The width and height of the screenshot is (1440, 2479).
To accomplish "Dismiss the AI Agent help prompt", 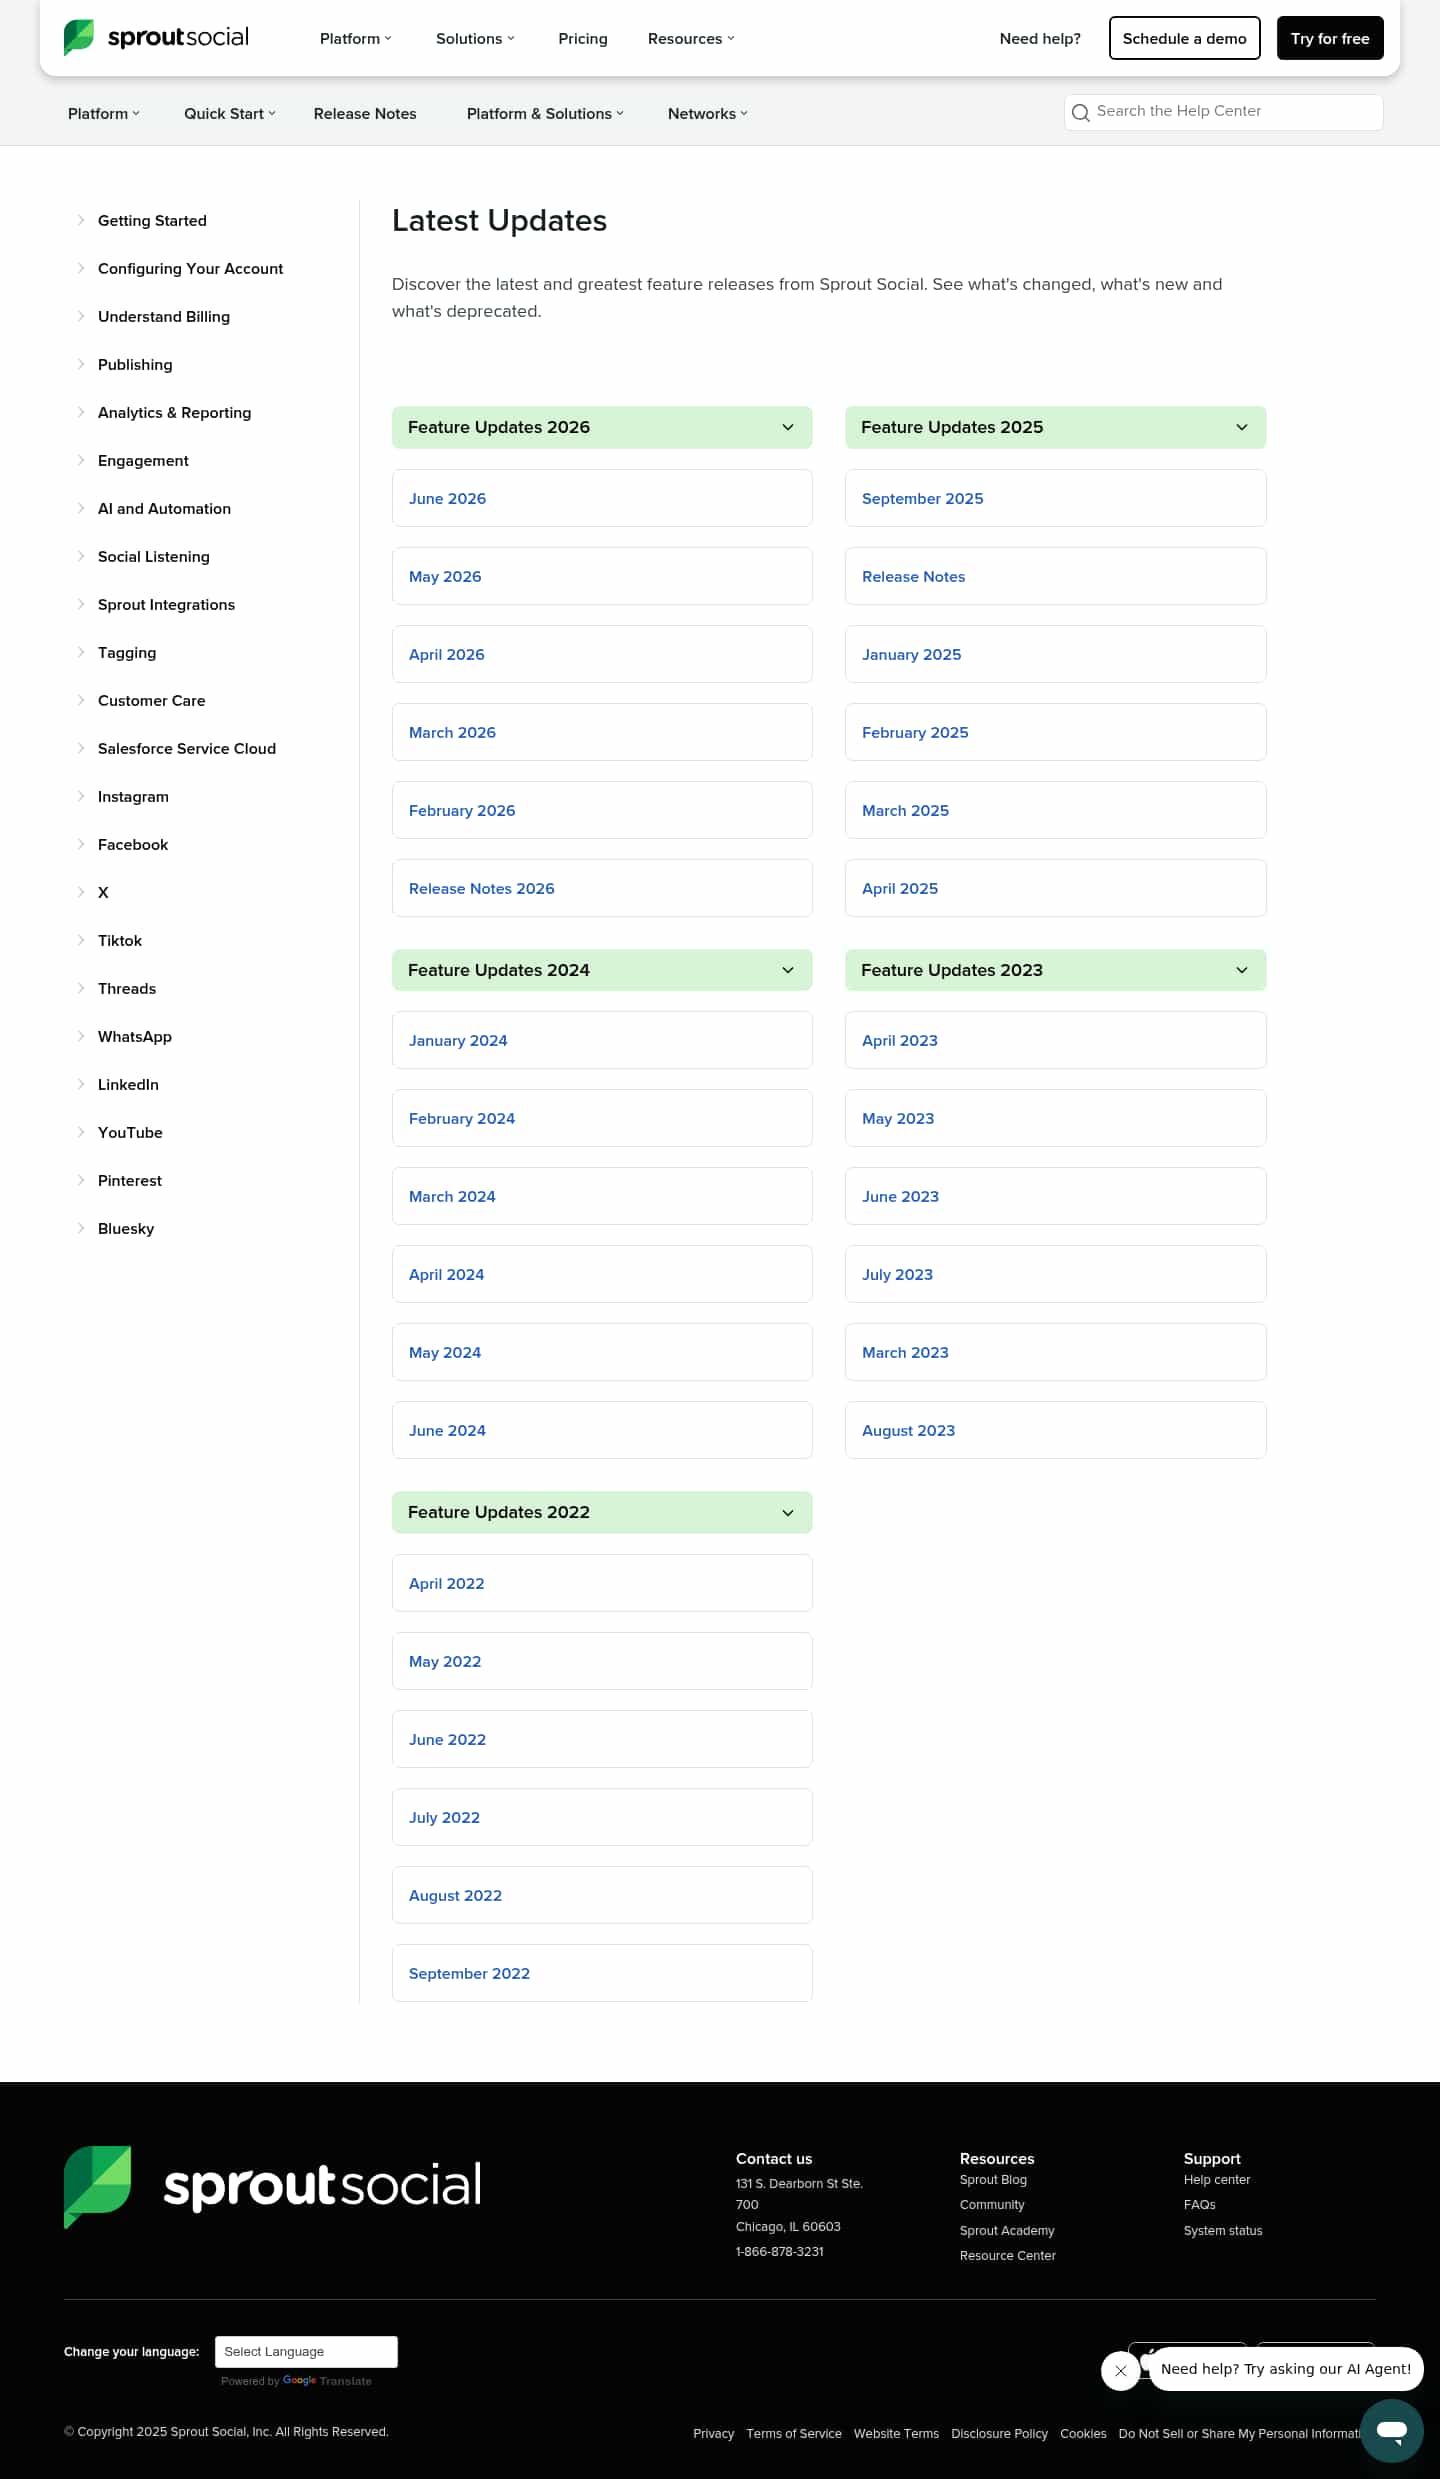I will (1120, 2370).
